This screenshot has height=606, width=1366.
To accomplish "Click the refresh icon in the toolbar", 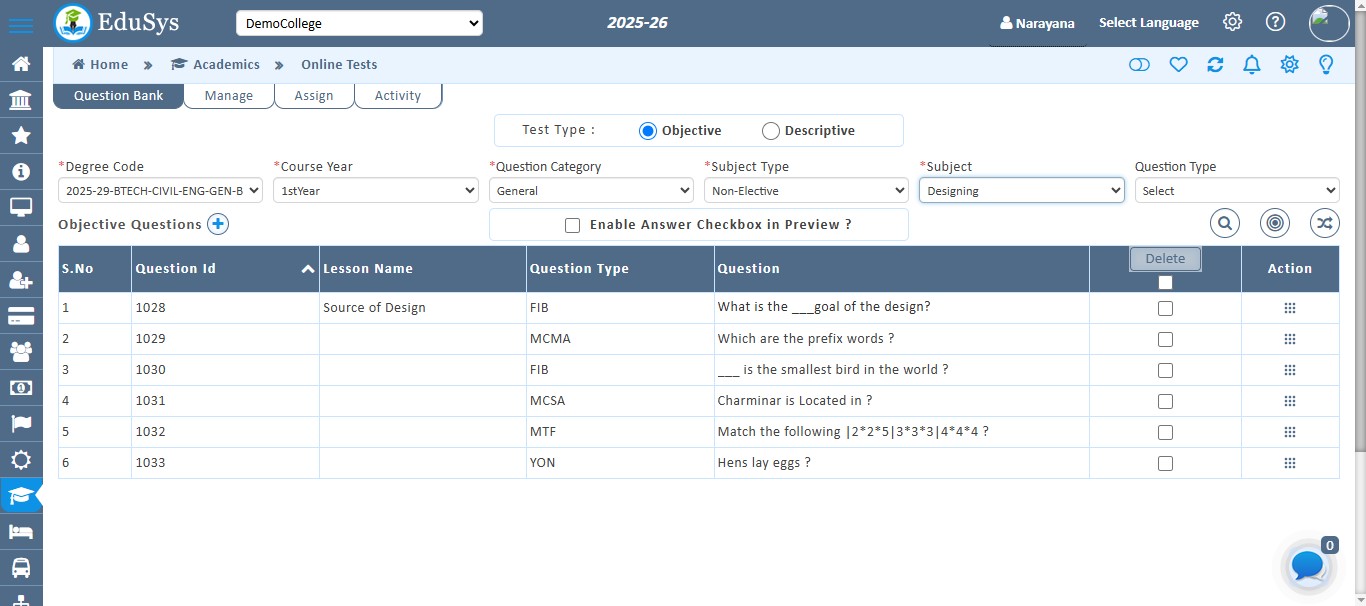I will click(1215, 64).
